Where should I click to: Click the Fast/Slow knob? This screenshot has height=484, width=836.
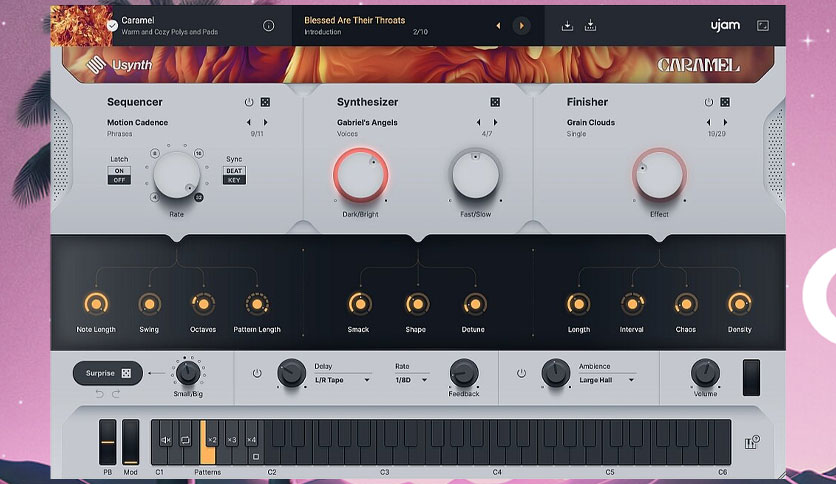point(475,175)
